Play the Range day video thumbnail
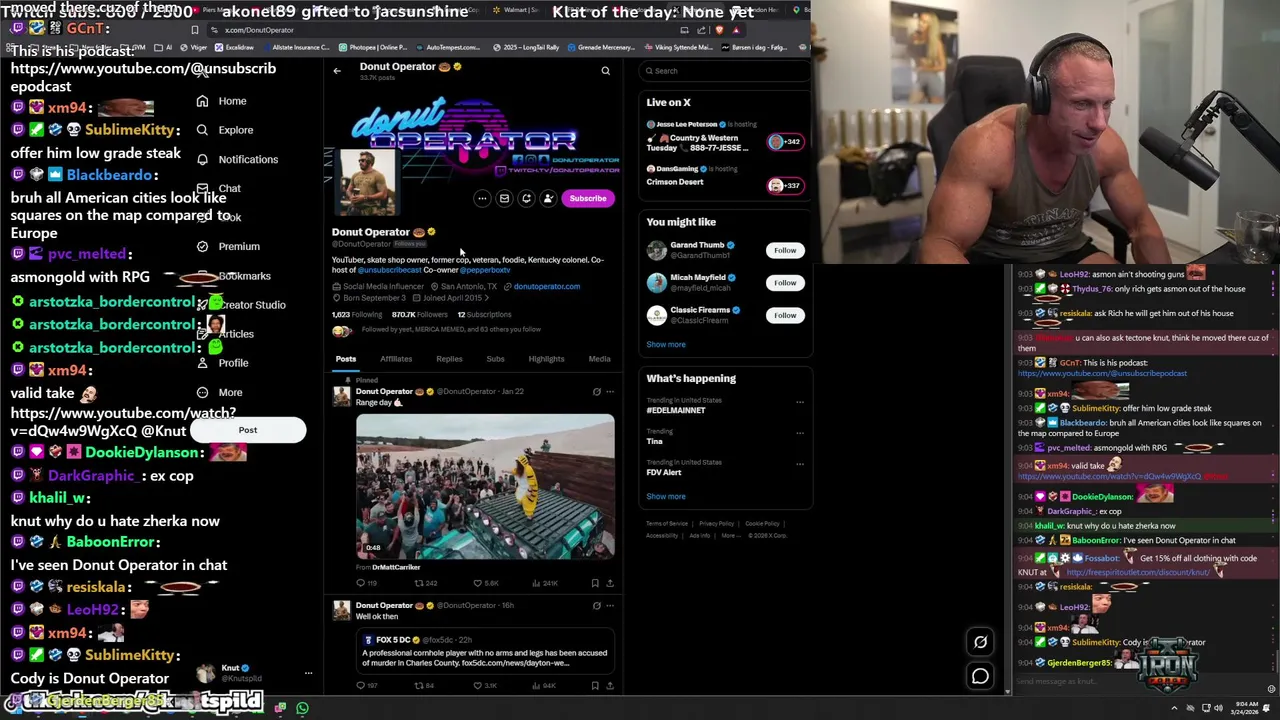This screenshot has height=720, width=1280. 485,487
